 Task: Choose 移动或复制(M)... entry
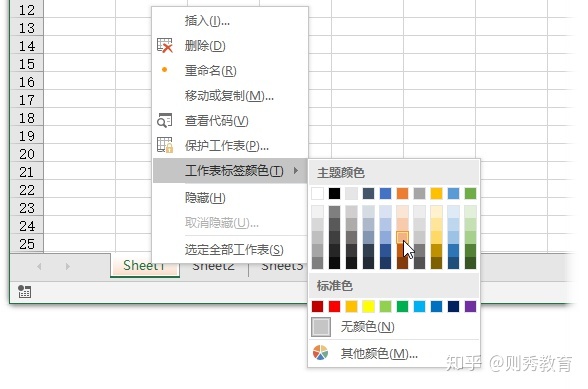(231, 96)
